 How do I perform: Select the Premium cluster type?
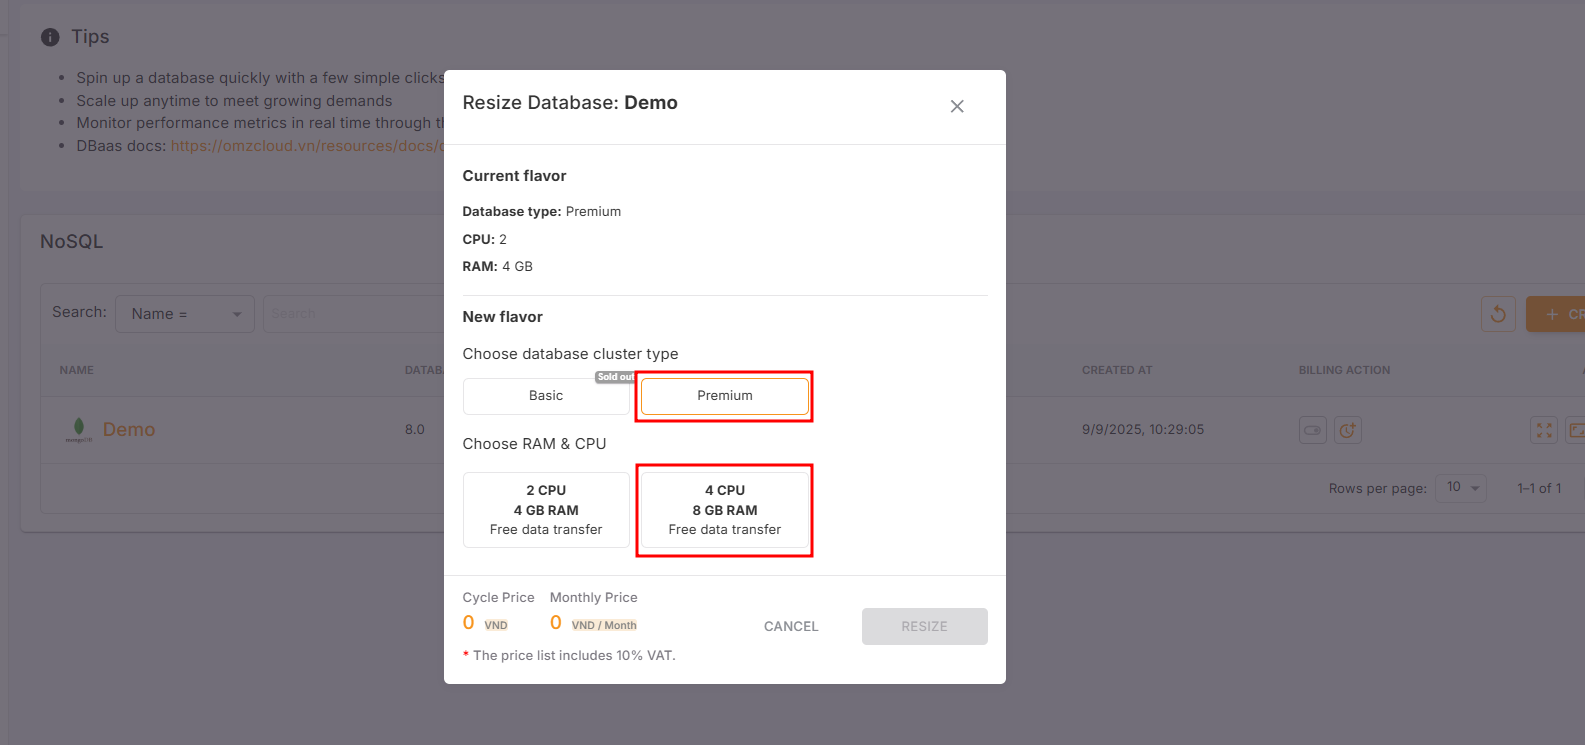tap(725, 396)
